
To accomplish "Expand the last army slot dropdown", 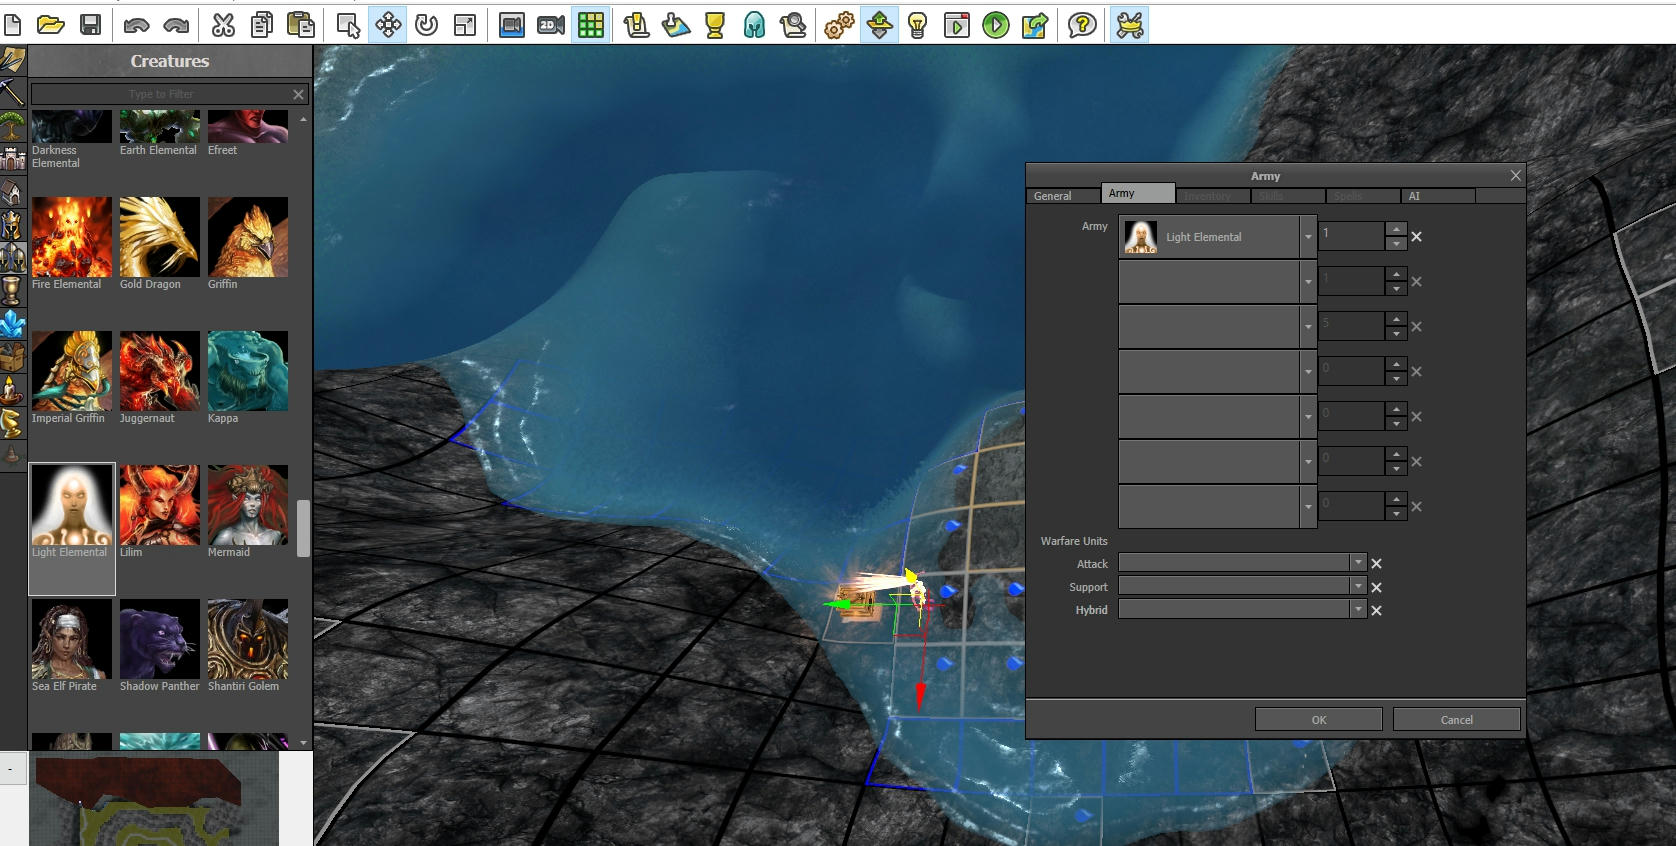I will pos(1308,507).
